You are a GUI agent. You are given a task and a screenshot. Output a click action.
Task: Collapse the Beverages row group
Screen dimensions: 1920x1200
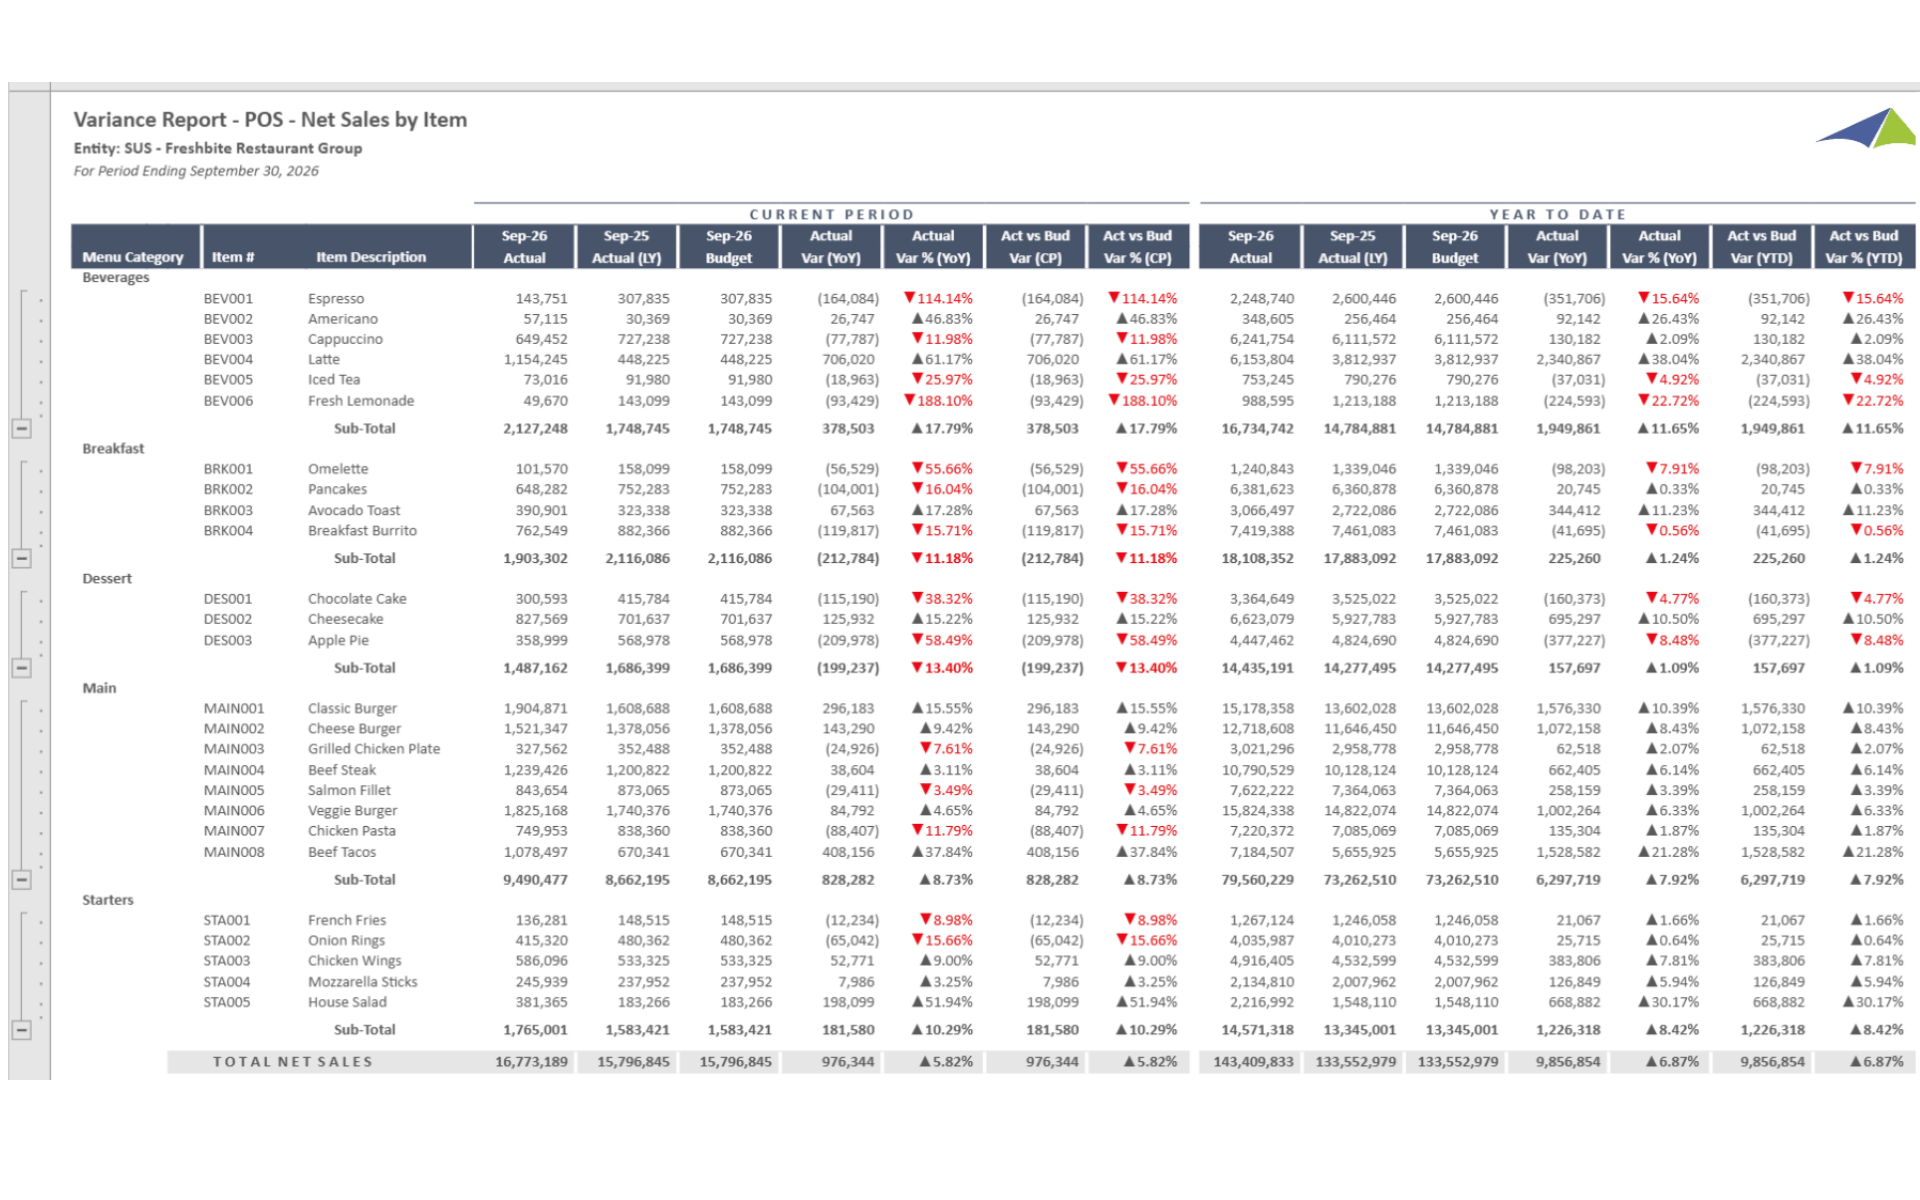21,428
